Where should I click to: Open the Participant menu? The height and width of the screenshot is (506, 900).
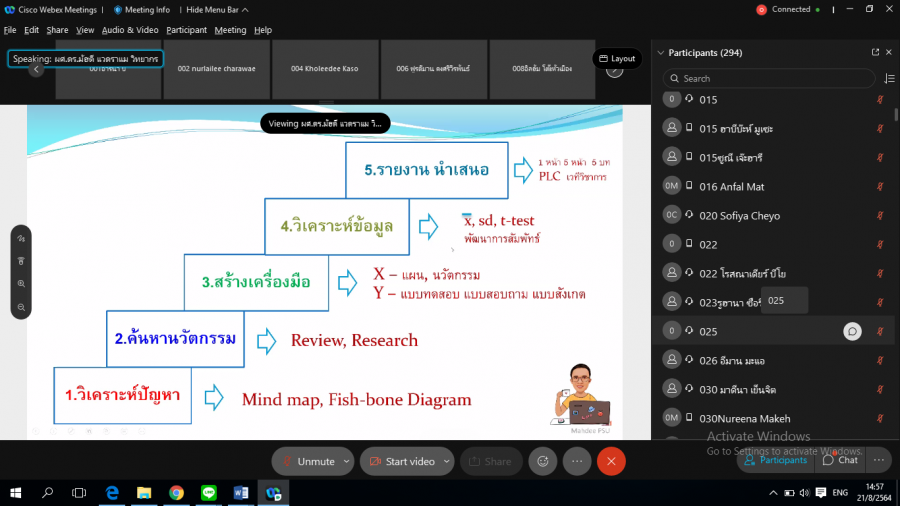click(186, 30)
